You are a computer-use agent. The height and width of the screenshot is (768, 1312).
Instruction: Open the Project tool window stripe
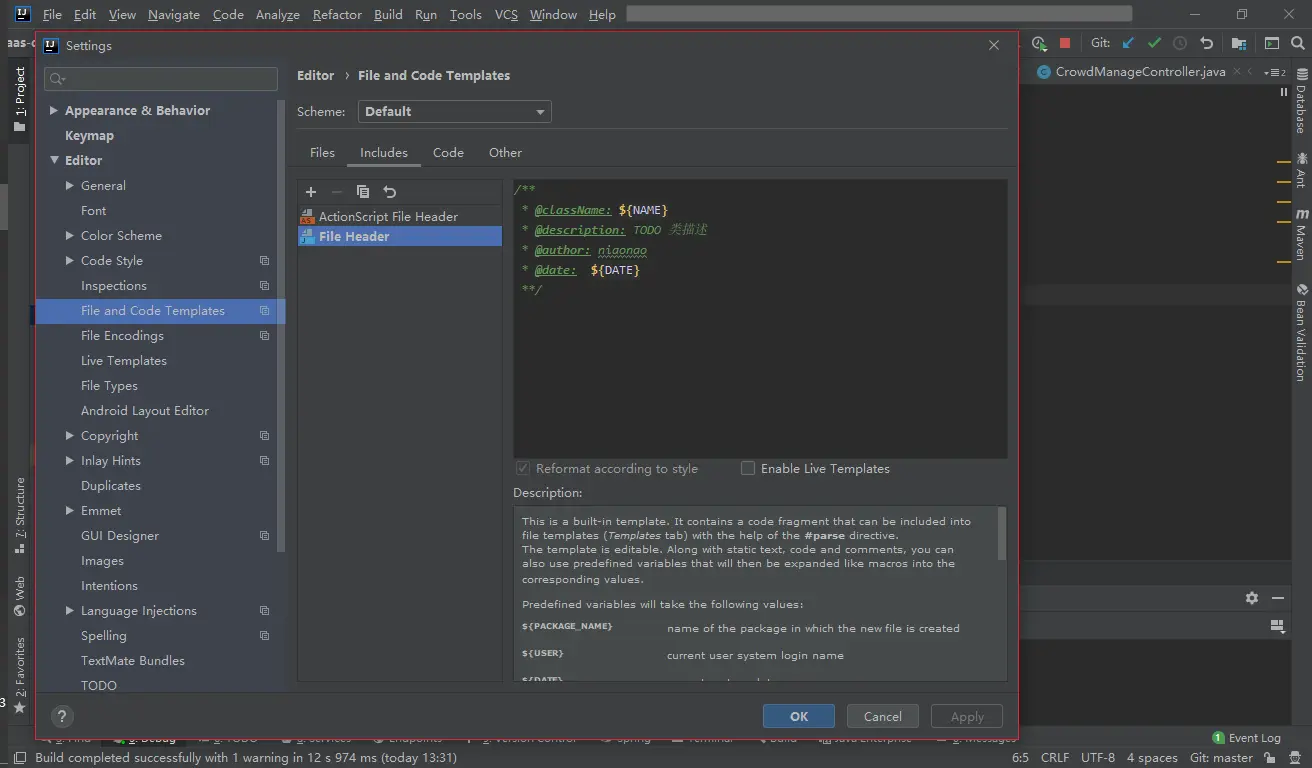tap(19, 98)
